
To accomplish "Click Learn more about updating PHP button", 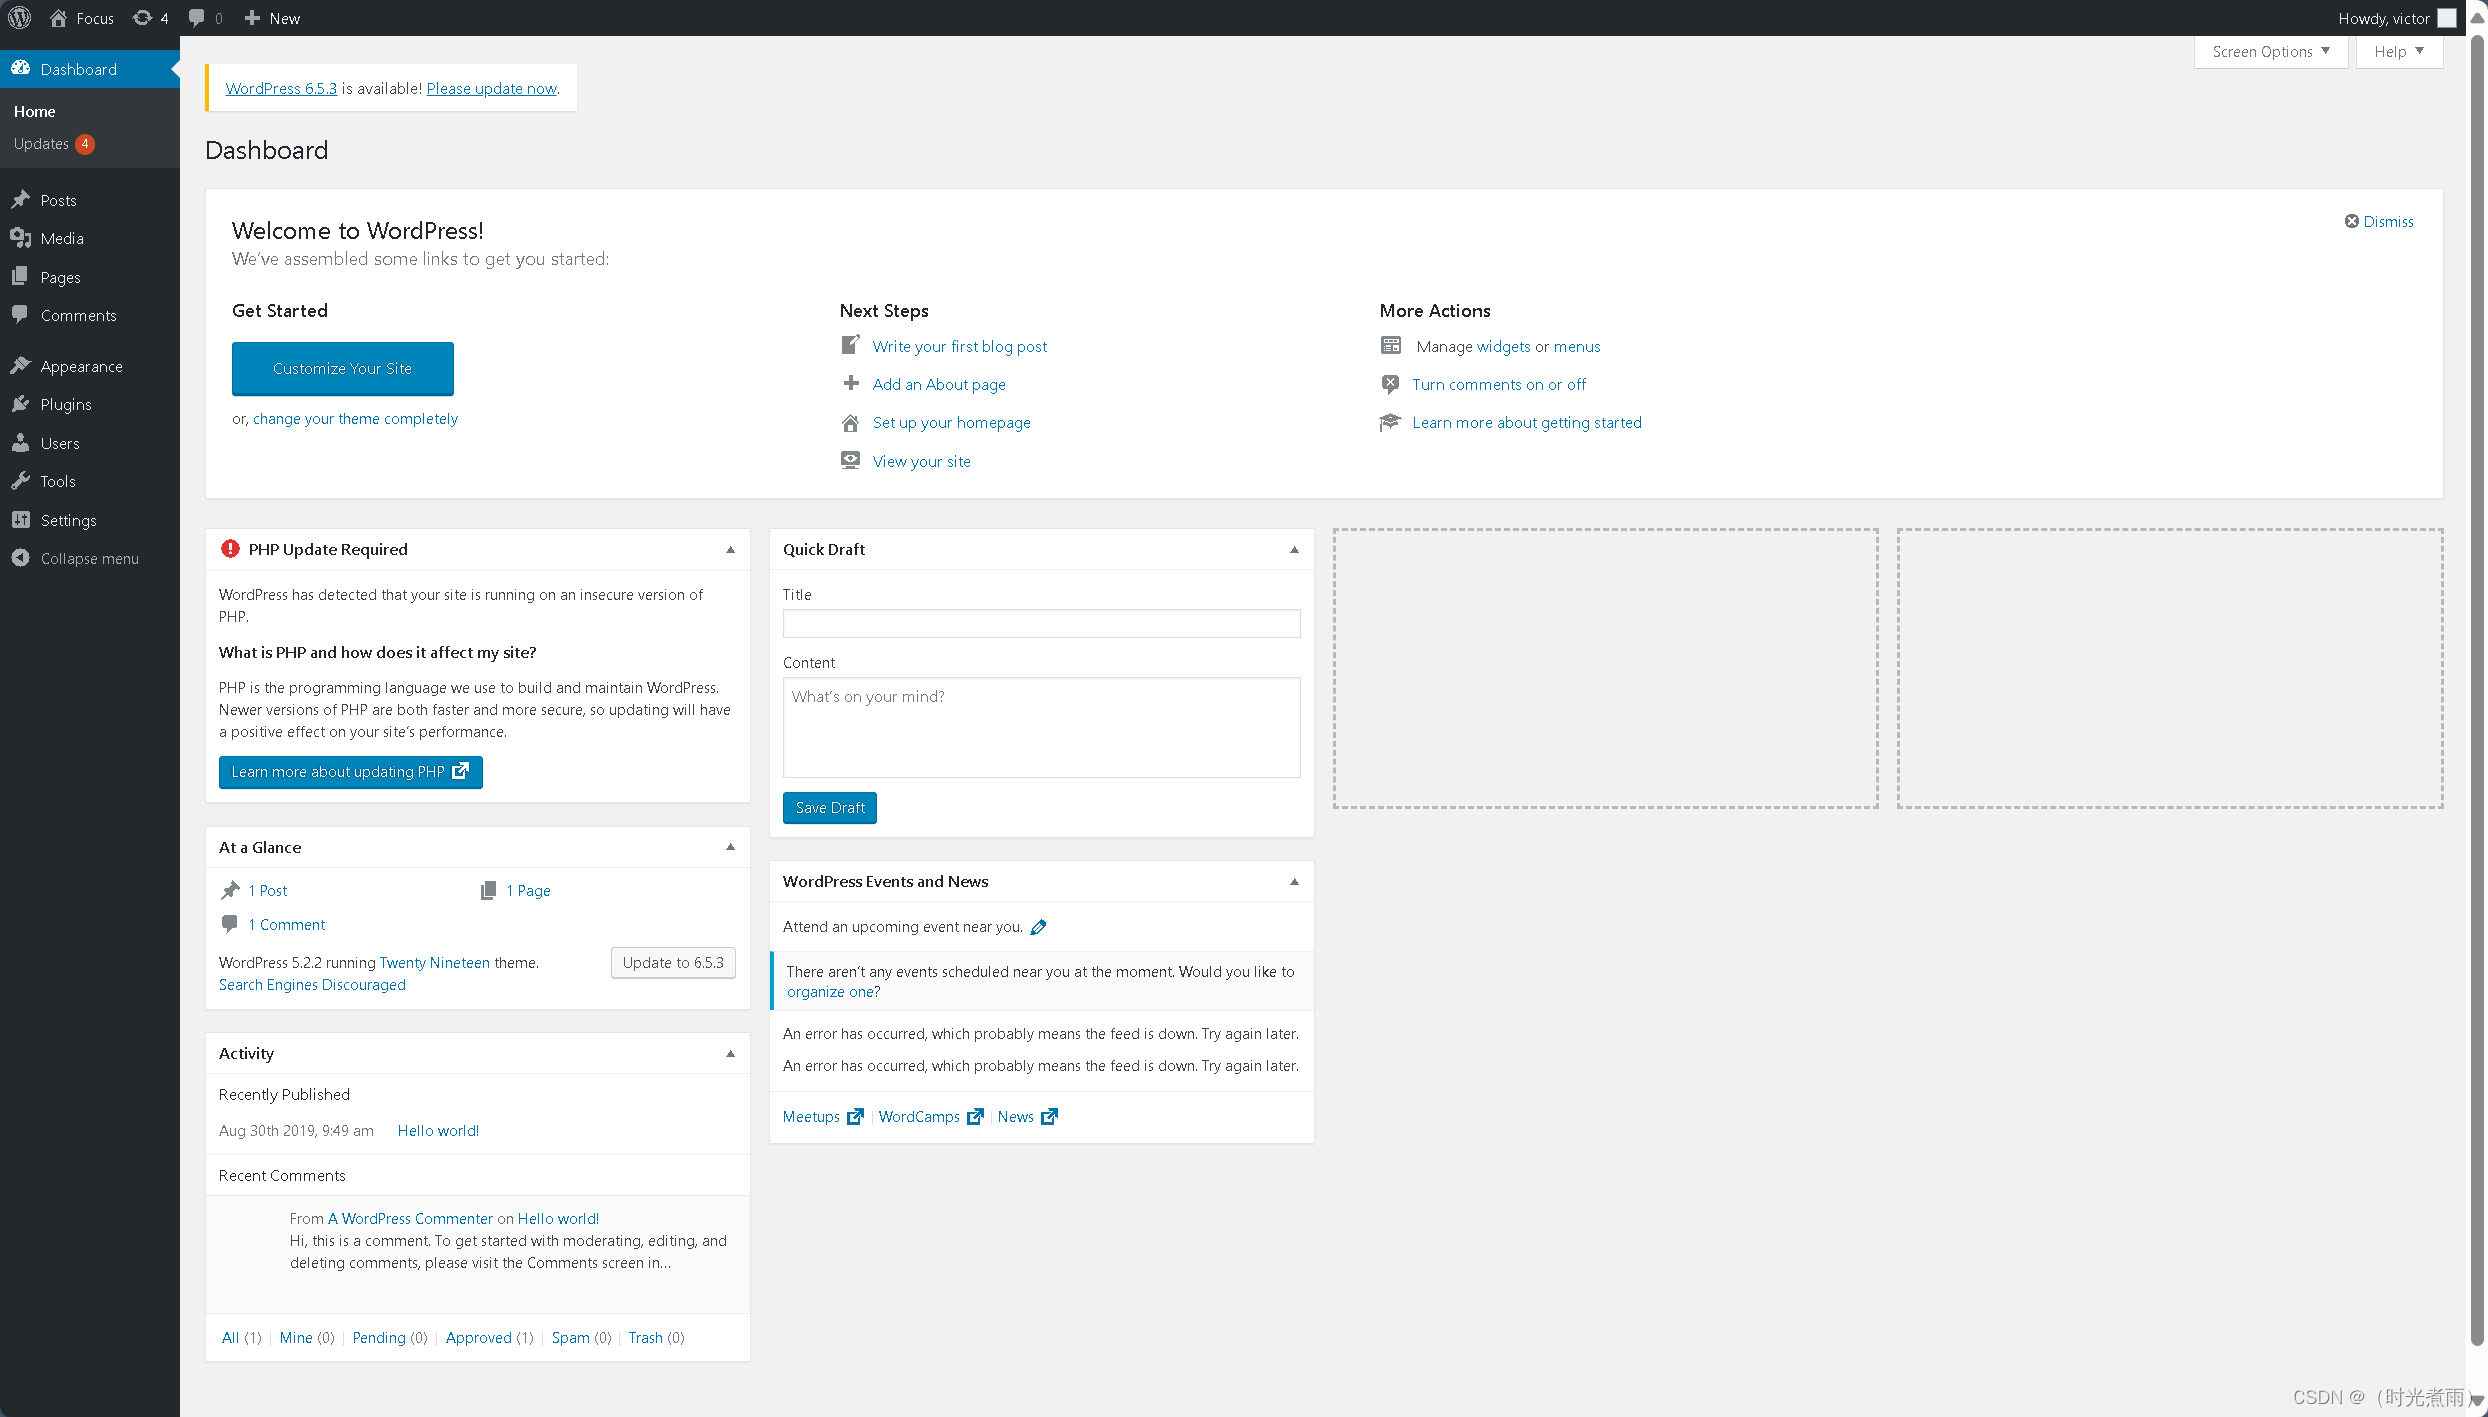I will pos(350,771).
